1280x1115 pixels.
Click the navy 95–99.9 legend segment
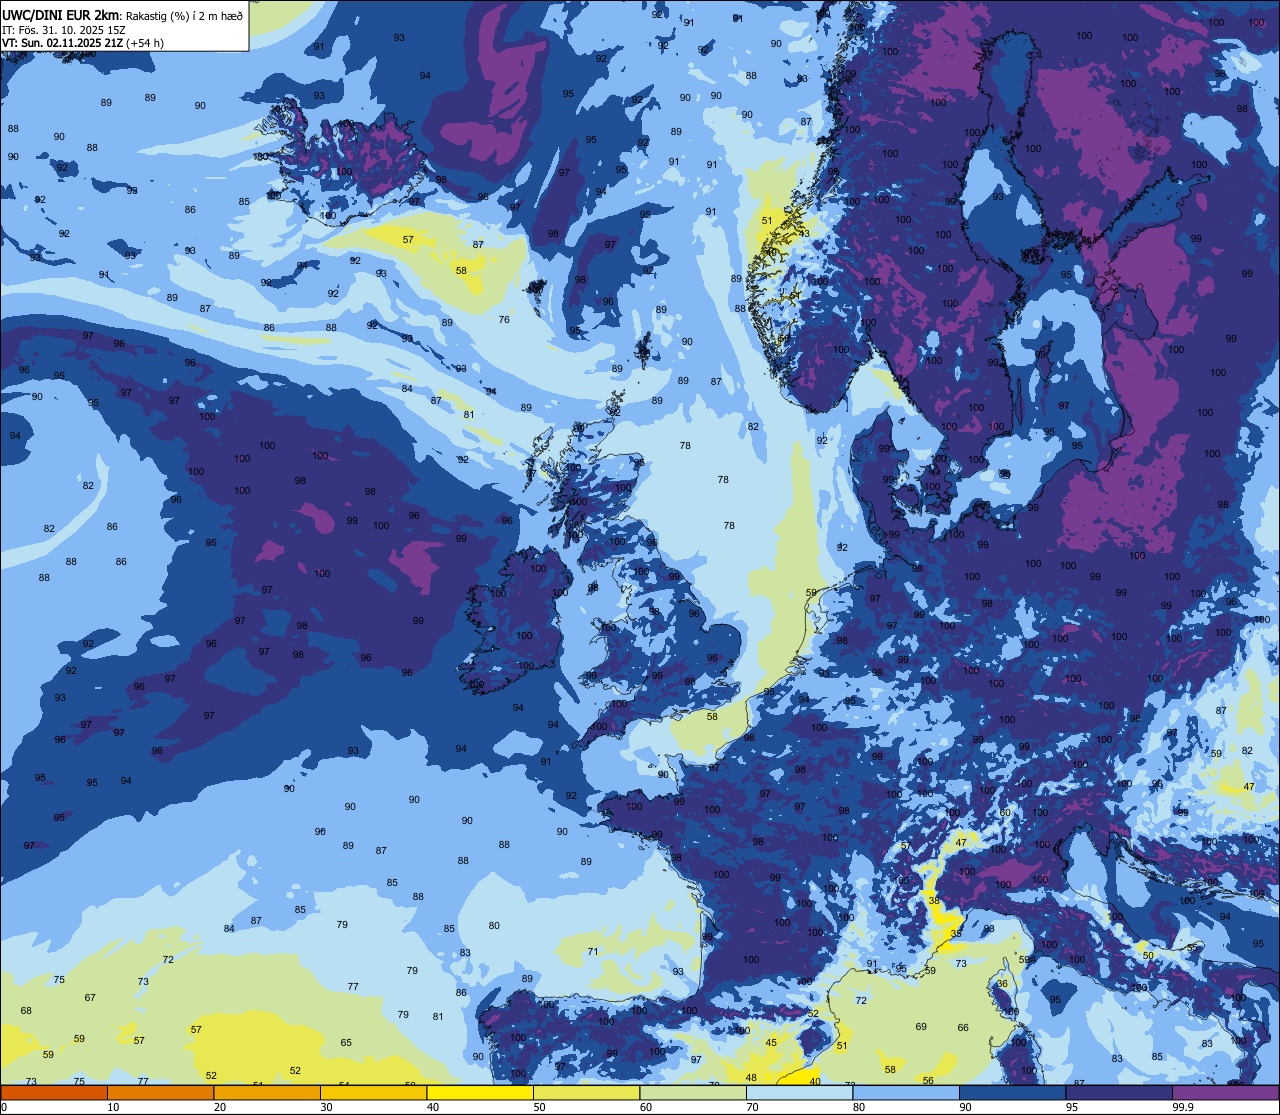(1119, 1093)
